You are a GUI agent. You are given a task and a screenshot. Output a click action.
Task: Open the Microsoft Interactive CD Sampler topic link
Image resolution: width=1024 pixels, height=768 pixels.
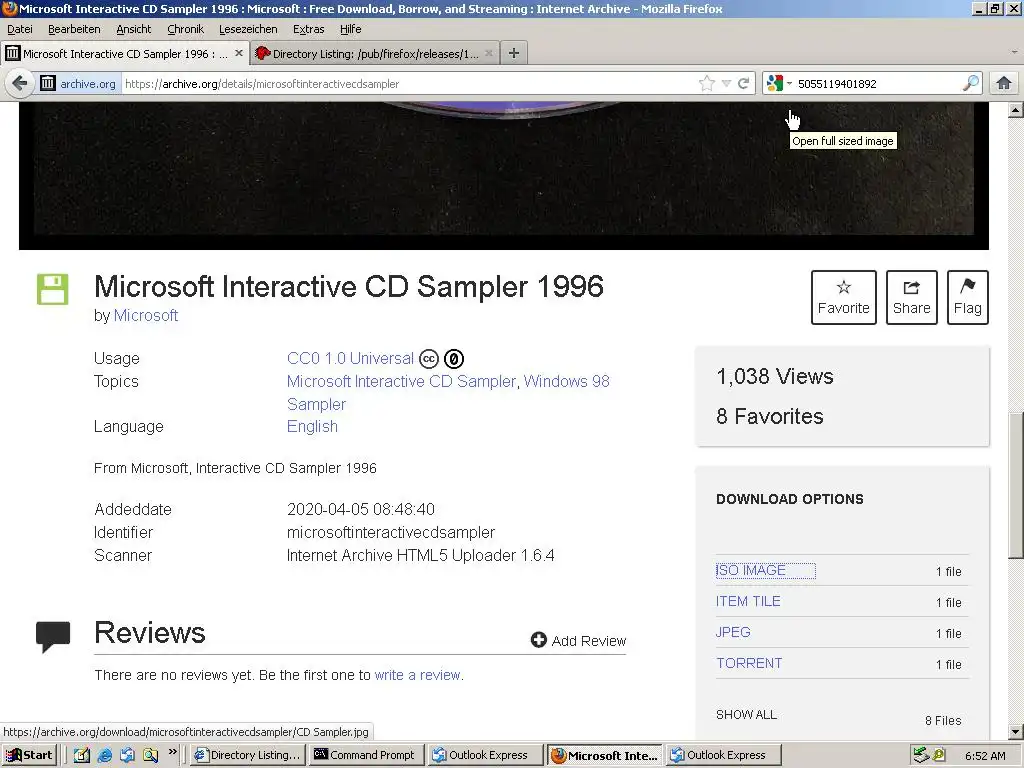(402, 381)
